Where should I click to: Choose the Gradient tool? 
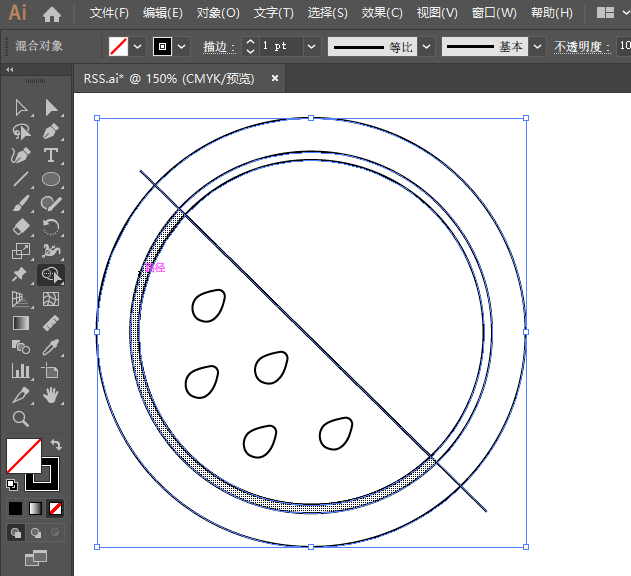(20, 323)
